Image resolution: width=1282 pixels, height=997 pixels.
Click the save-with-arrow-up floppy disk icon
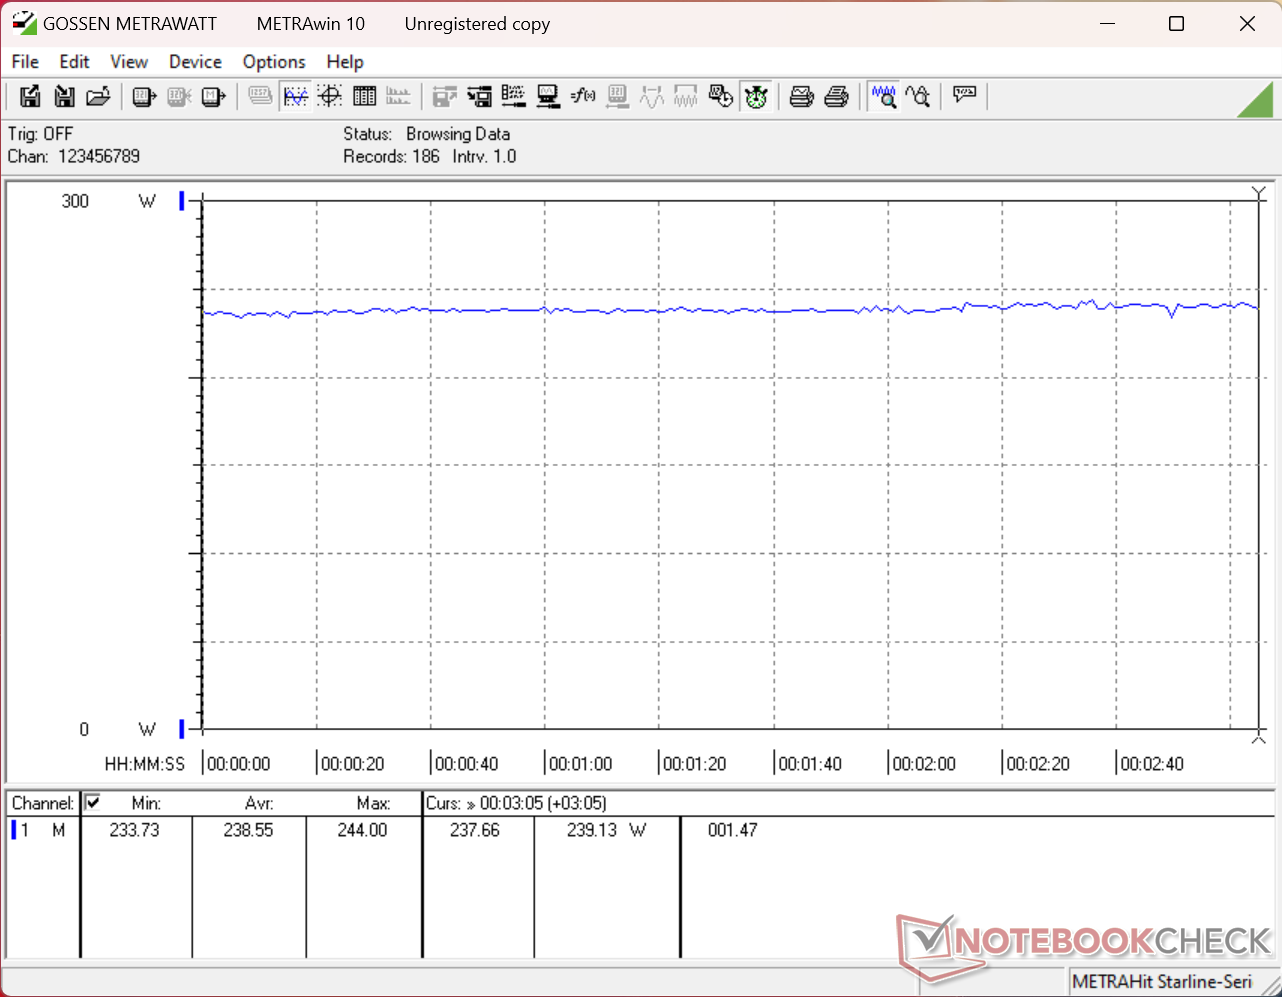(x=30, y=96)
